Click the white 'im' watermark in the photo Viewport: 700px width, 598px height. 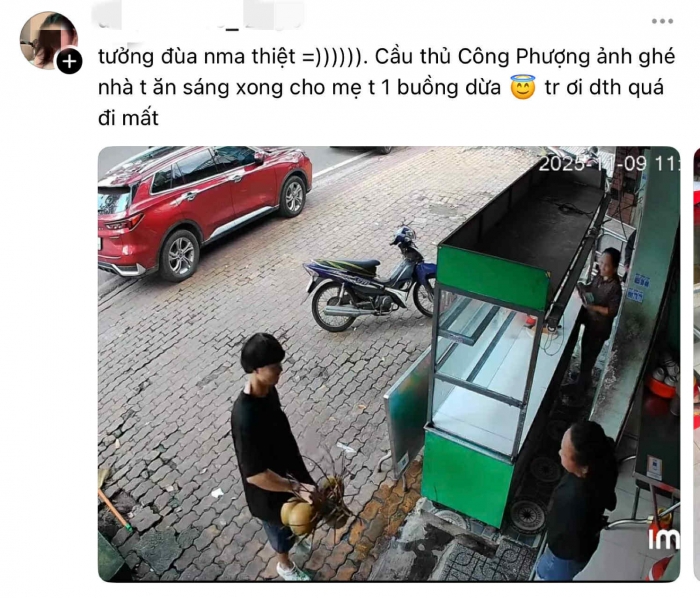tap(664, 538)
